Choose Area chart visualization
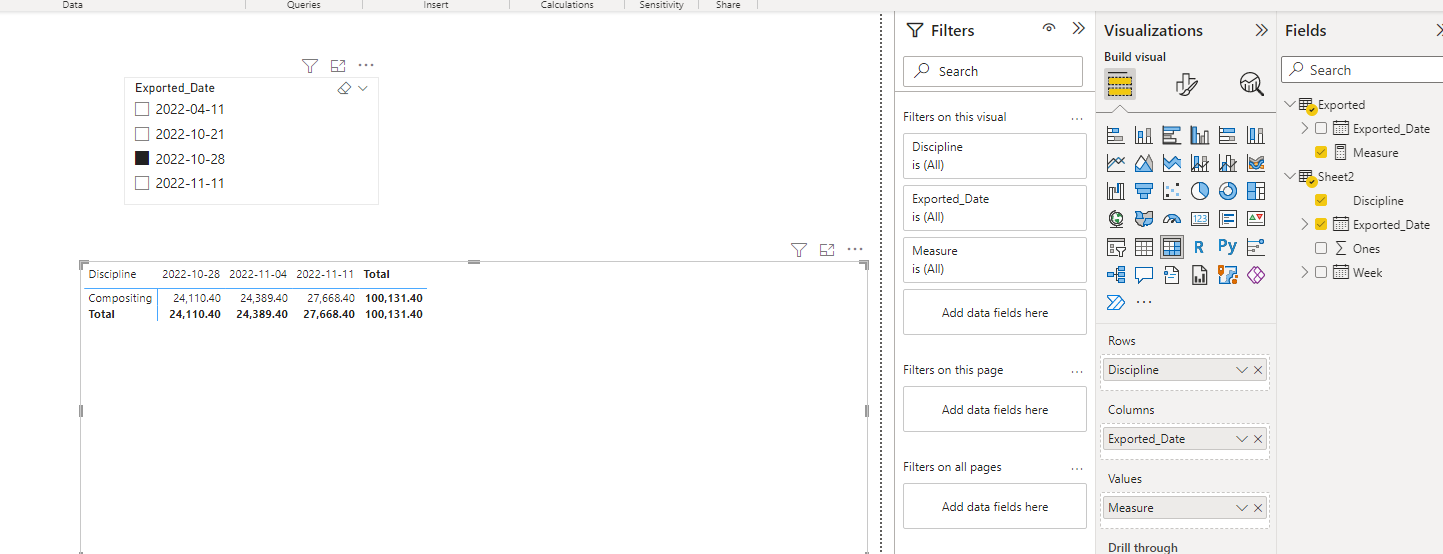1443x554 pixels. click(1144, 163)
